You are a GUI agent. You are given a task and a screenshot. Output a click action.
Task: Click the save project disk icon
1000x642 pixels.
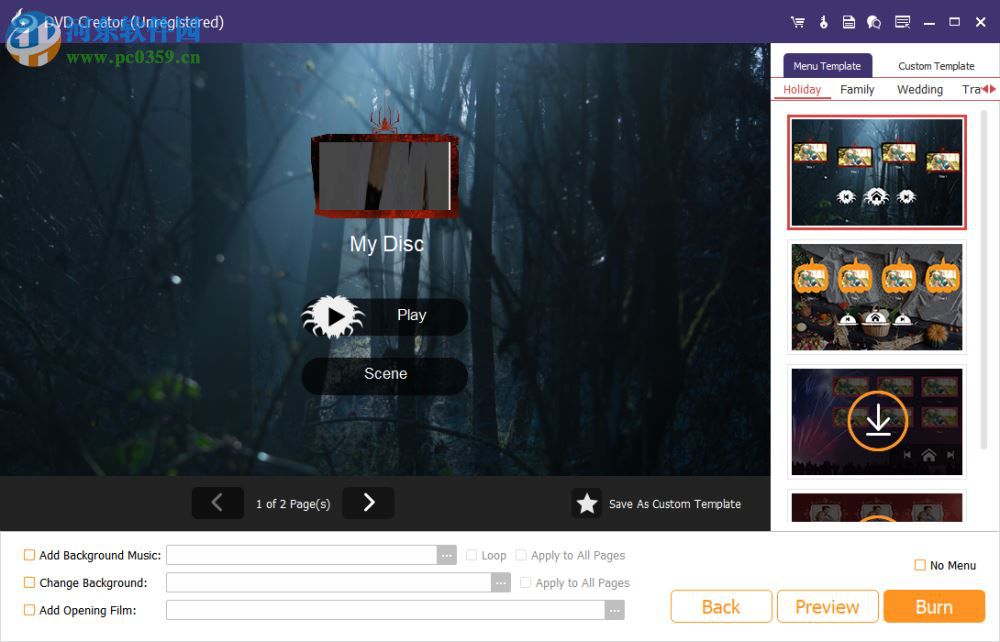coord(848,22)
